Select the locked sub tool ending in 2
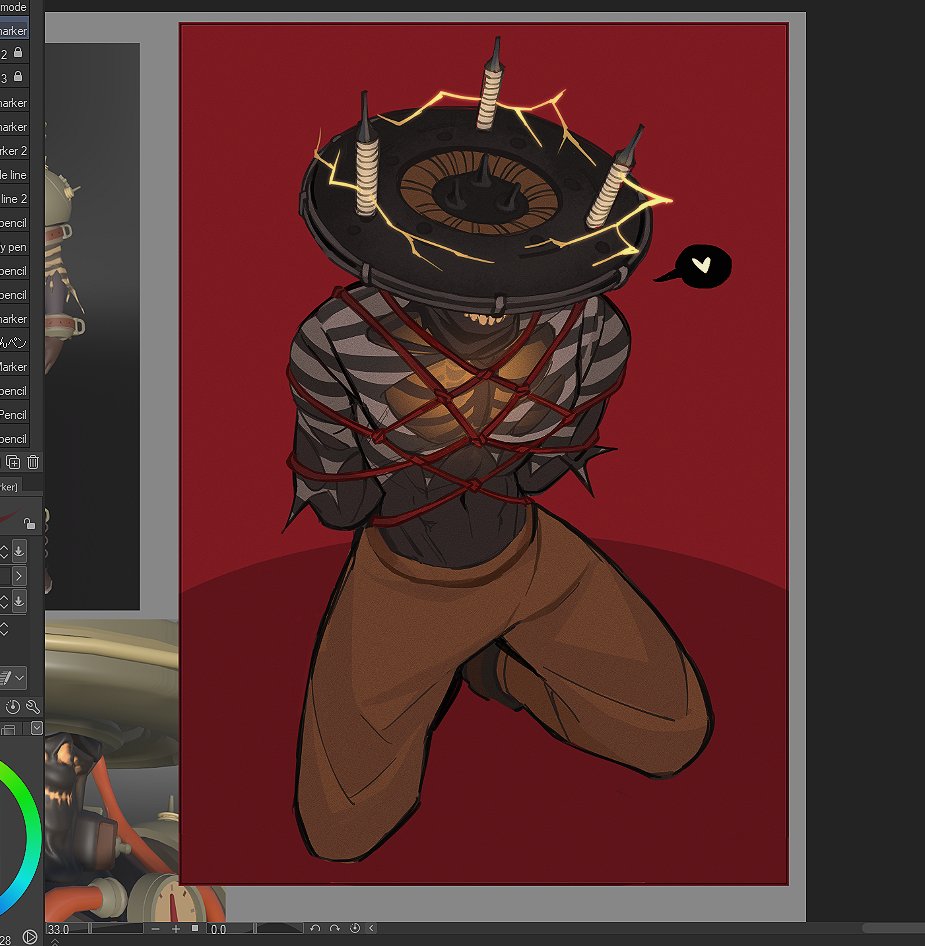This screenshot has width=925, height=946. click(x=14, y=54)
